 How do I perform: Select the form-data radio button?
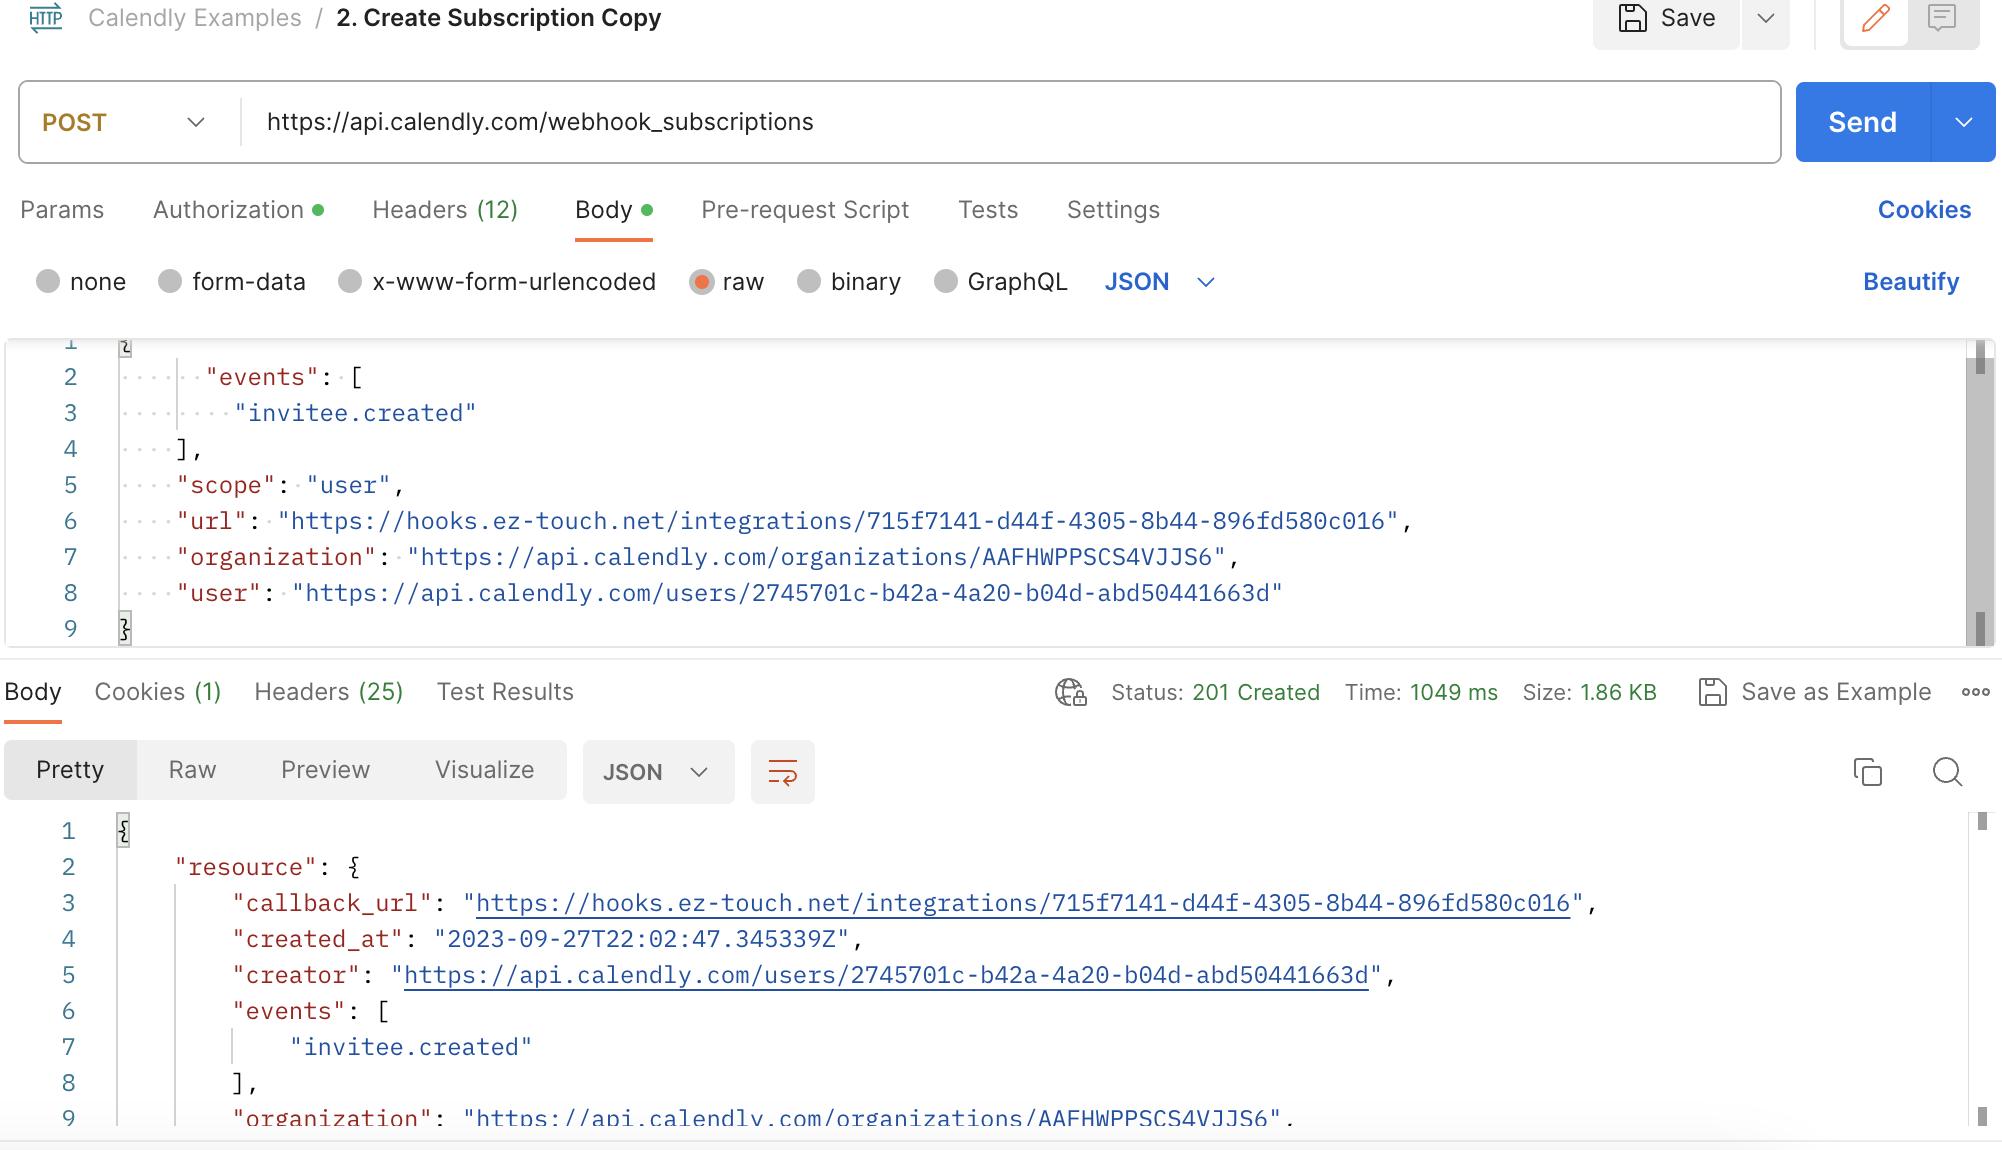pos(170,282)
